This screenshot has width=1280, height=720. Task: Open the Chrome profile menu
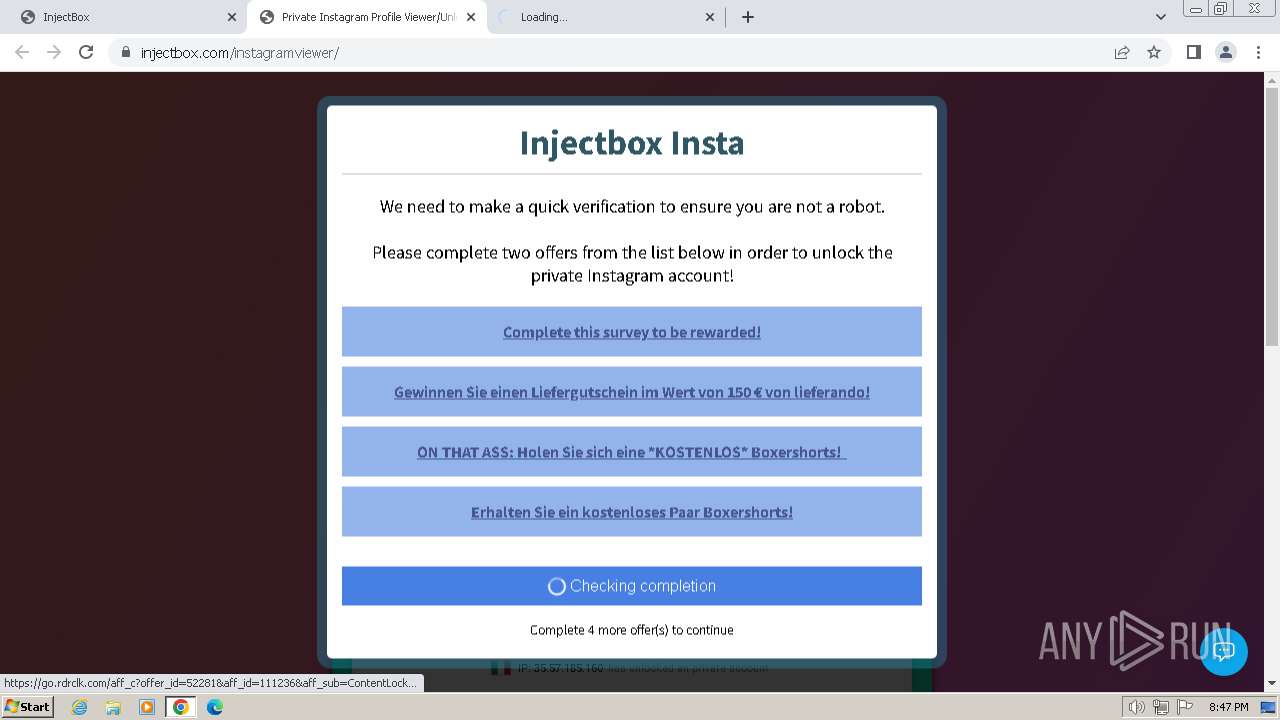(x=1226, y=52)
